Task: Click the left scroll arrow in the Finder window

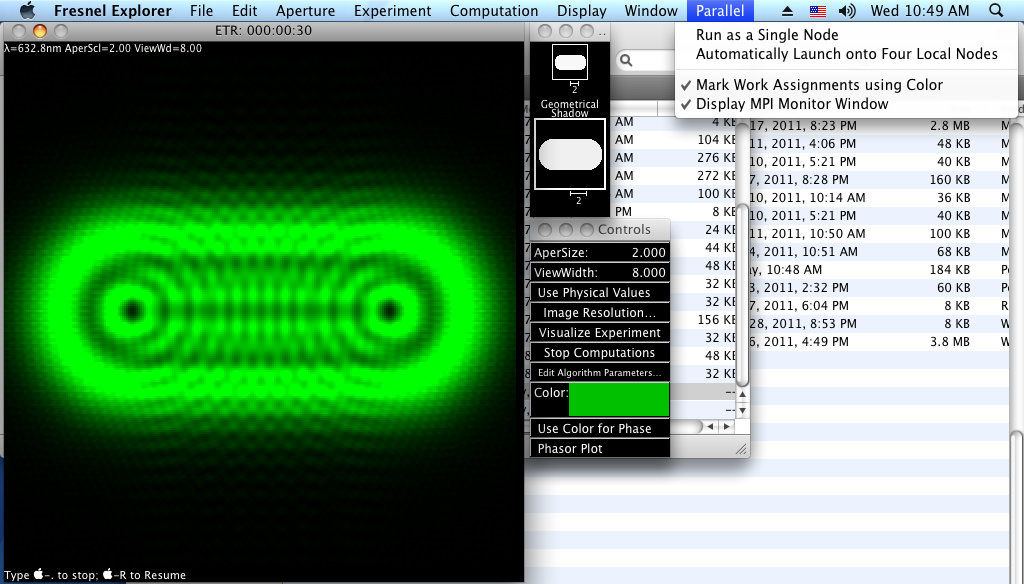Action: point(712,427)
